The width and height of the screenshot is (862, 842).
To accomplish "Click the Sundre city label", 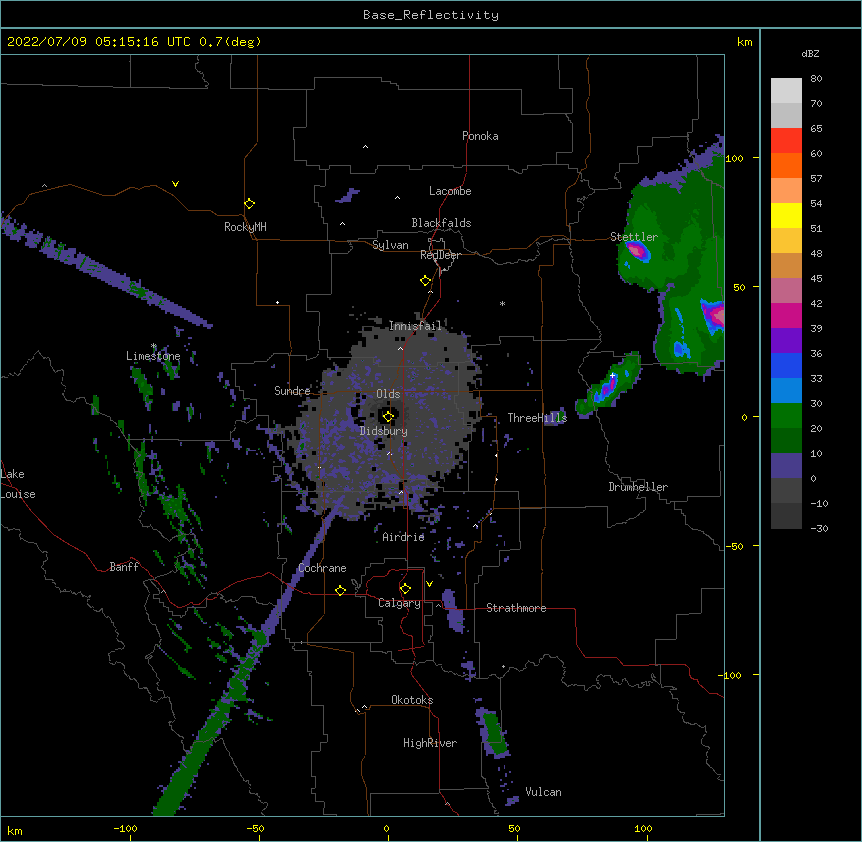I will 292,391.
